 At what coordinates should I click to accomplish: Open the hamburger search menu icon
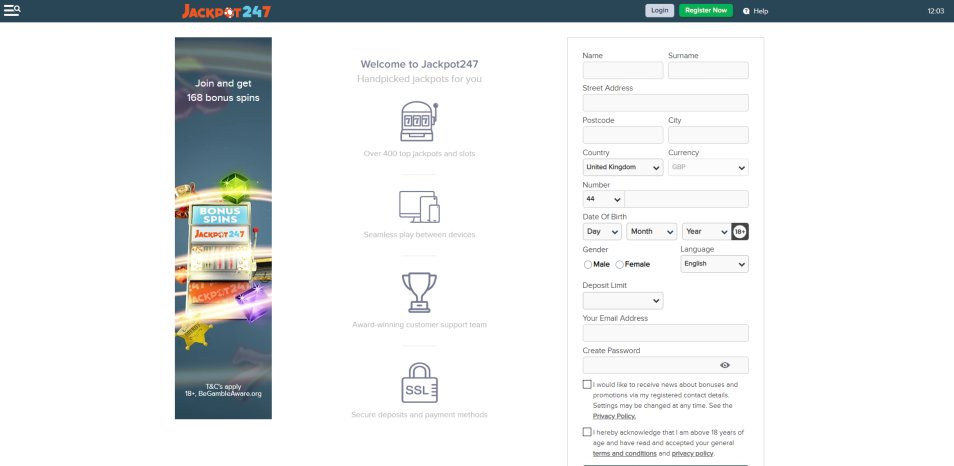tap(12, 10)
